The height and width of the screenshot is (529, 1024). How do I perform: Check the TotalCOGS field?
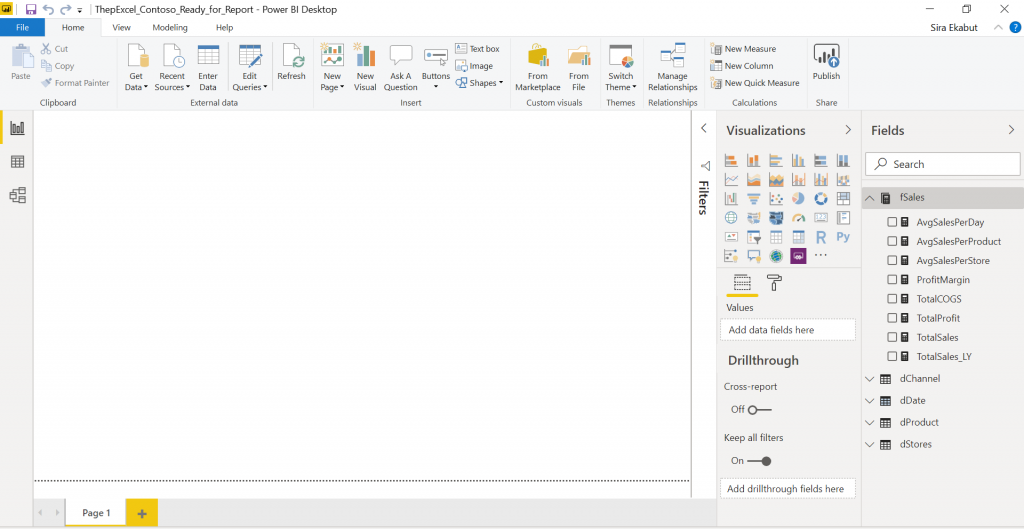click(892, 298)
